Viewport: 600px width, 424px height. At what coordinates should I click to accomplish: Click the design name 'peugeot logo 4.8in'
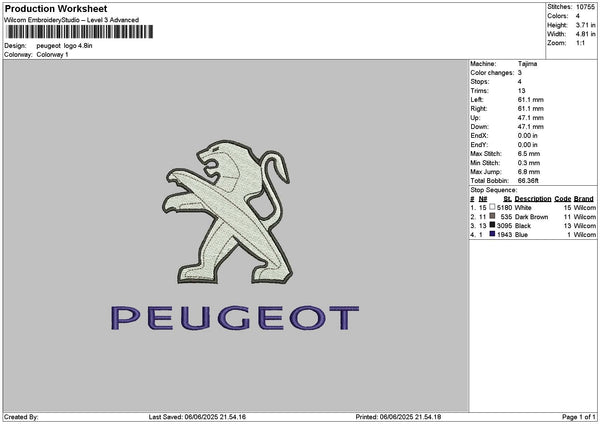click(64, 46)
